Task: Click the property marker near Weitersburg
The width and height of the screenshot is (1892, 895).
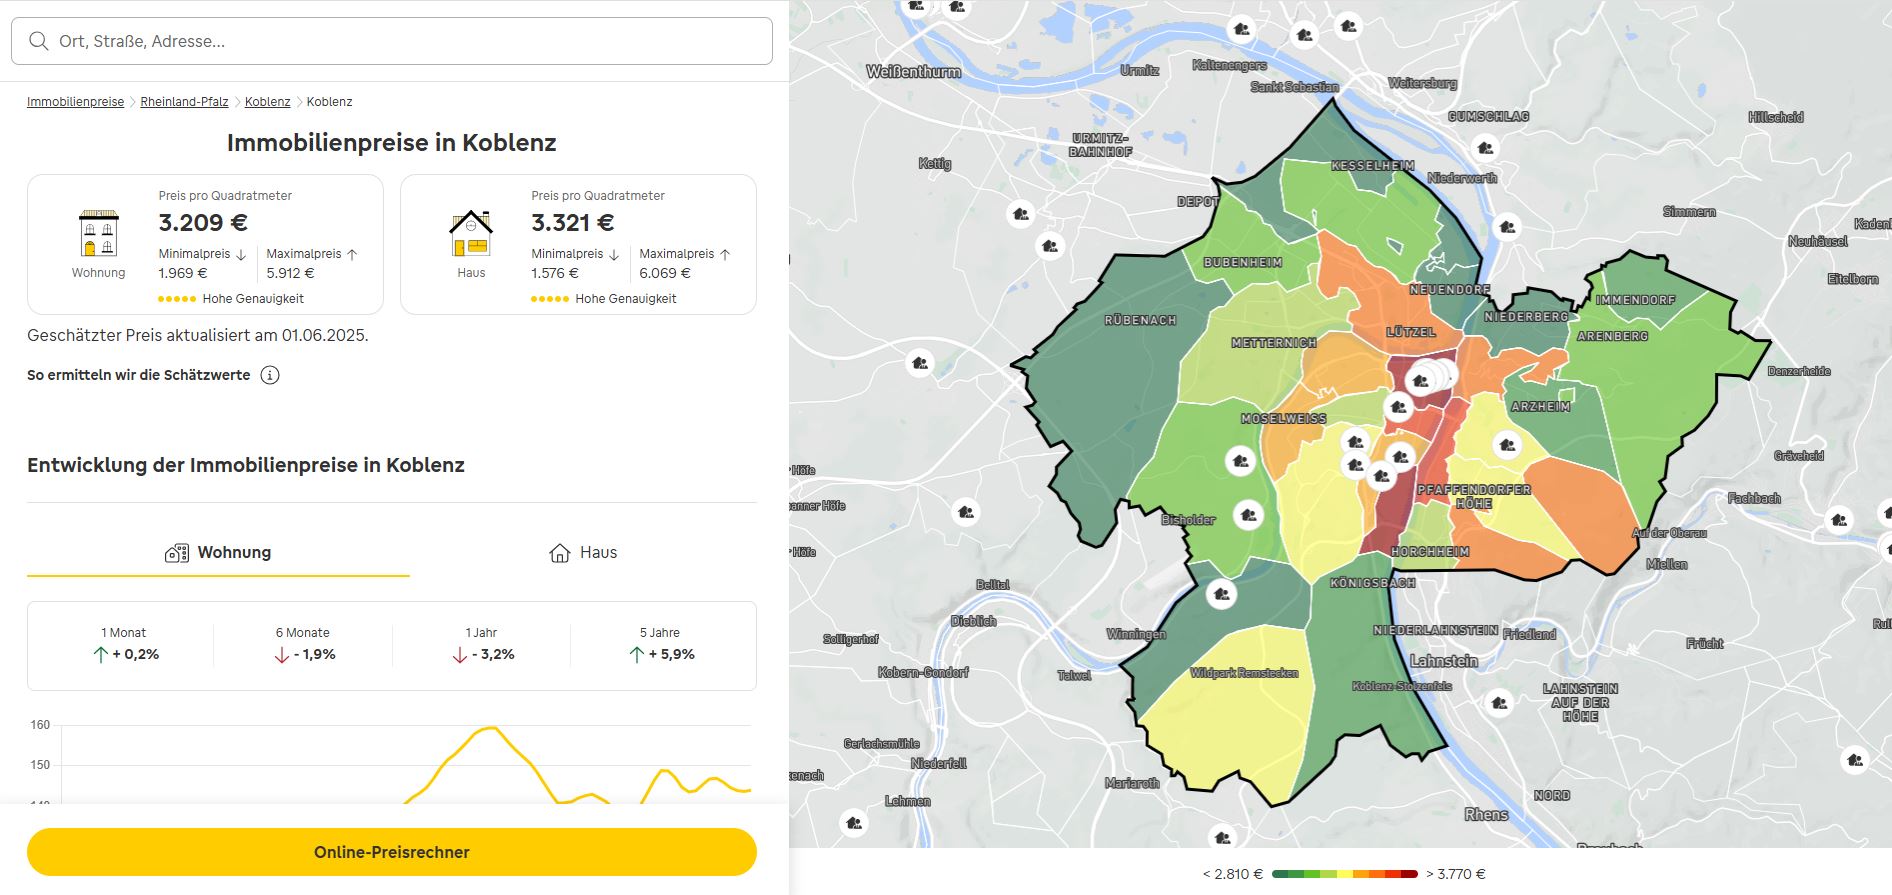Action: tap(1348, 27)
